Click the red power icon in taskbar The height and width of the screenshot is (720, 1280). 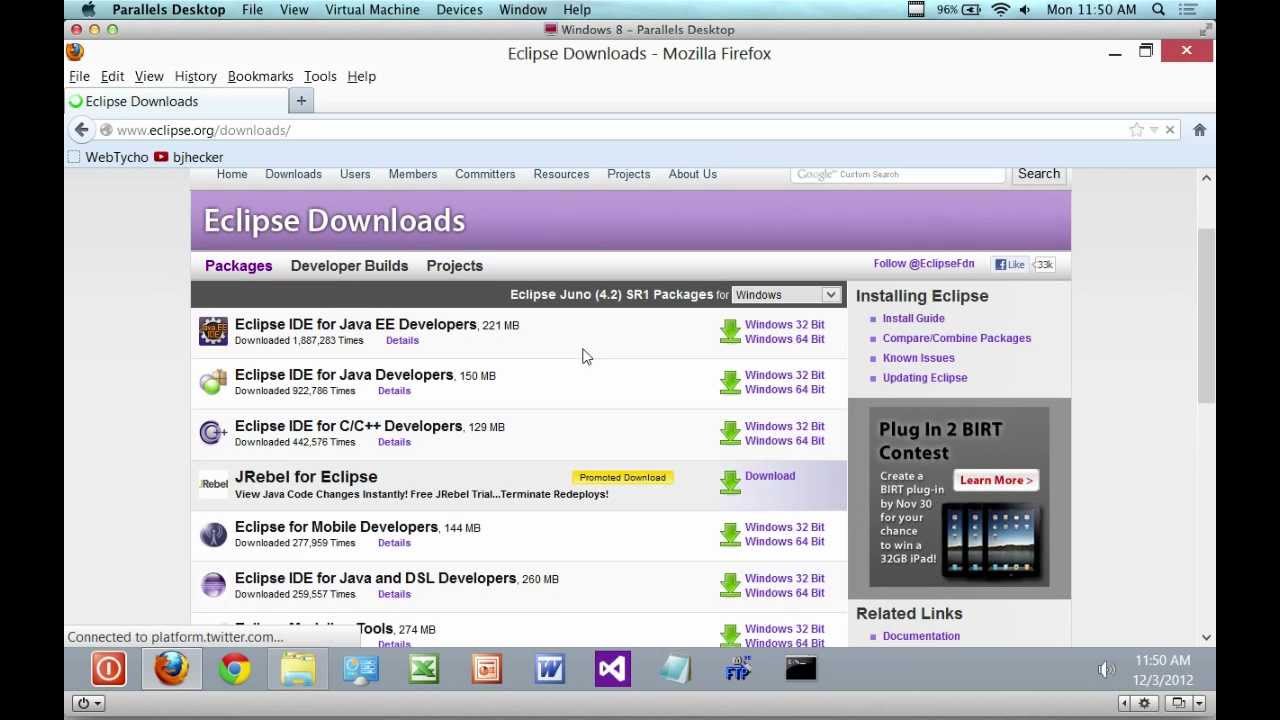click(108, 669)
